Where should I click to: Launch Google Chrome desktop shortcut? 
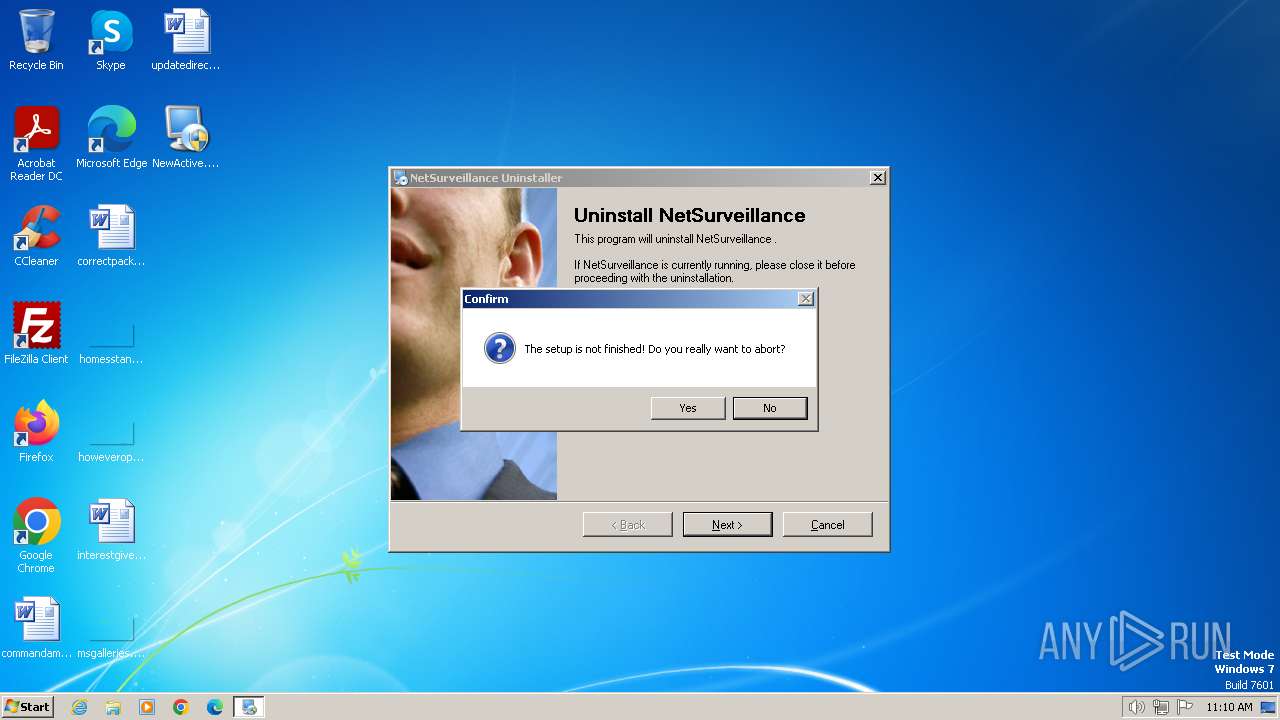(36, 536)
